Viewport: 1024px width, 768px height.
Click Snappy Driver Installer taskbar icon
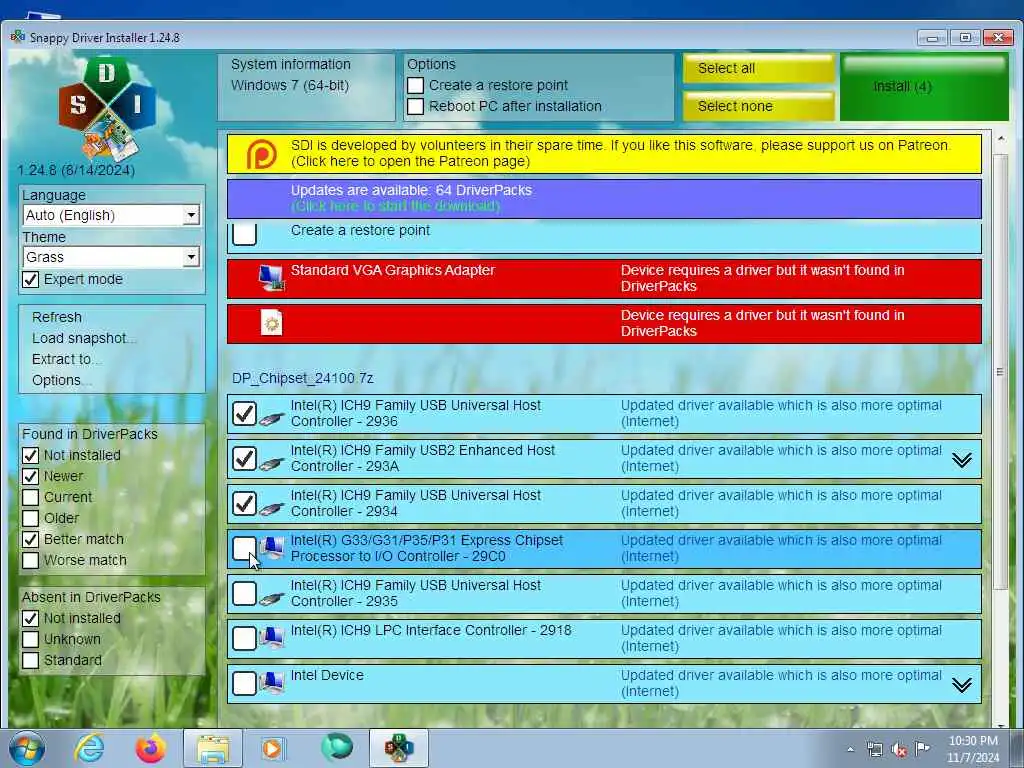coord(399,748)
